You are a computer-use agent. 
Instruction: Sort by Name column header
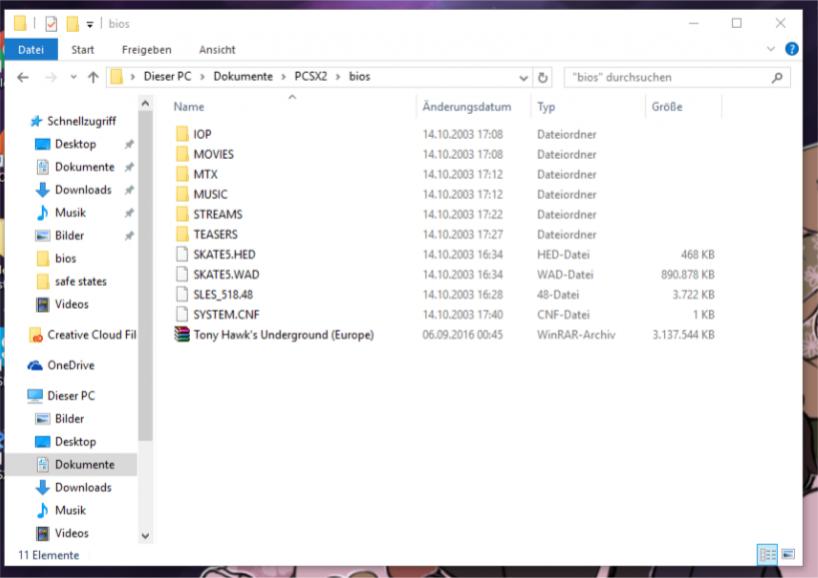tap(188, 107)
